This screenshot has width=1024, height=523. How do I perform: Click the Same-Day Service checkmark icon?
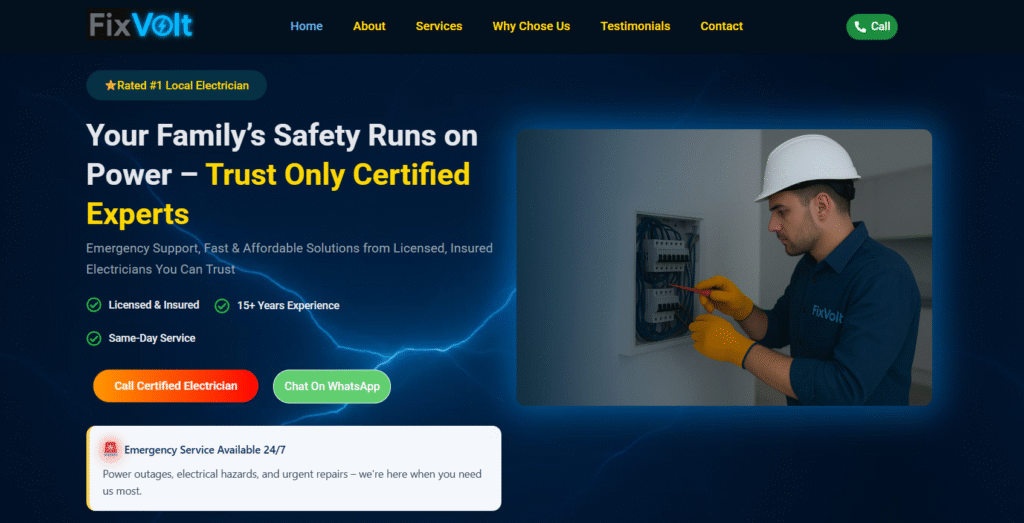click(x=94, y=338)
